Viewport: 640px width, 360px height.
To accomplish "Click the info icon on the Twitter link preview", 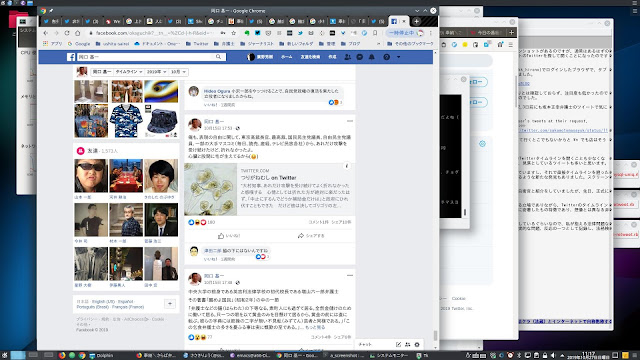I will click(347, 166).
